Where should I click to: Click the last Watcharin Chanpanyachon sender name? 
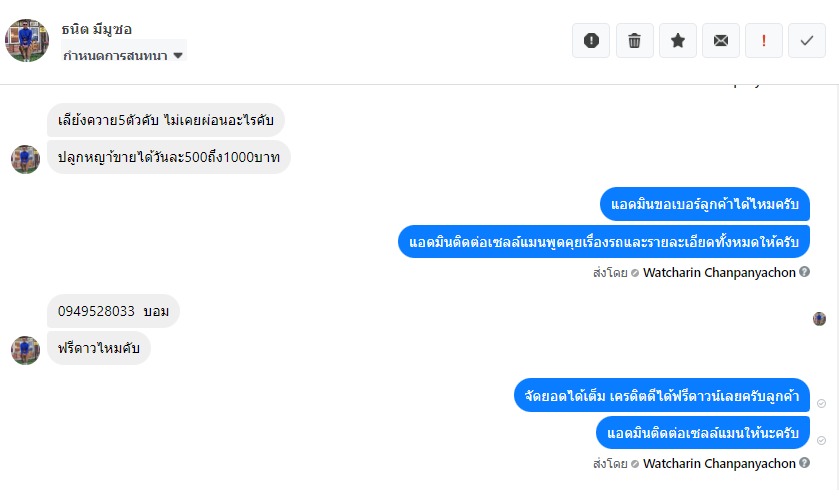[719, 464]
